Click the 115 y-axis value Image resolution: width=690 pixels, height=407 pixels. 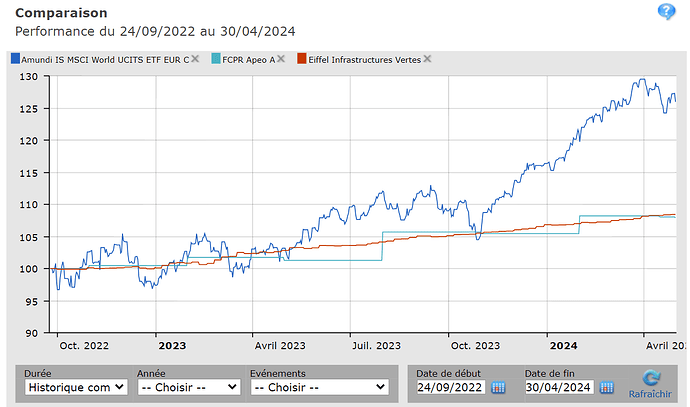point(28,173)
